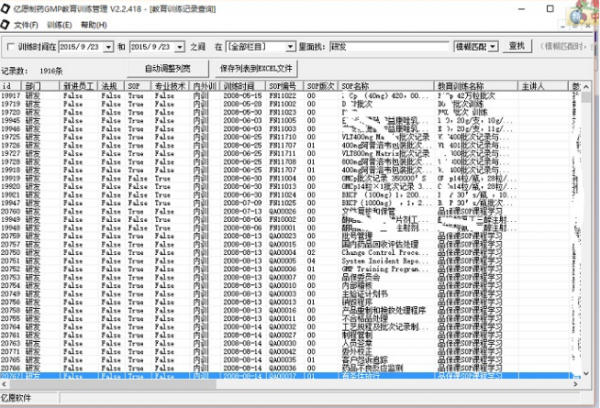Toggle the 训练时间在 date filter checkbox

click(9, 47)
